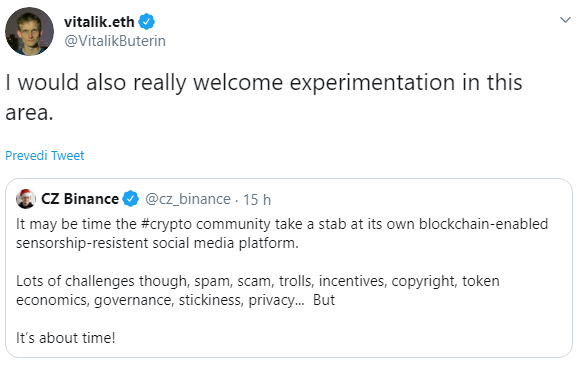Open the @VitalikButerin handle link
This screenshot has width=582, height=373.
click(x=115, y=41)
